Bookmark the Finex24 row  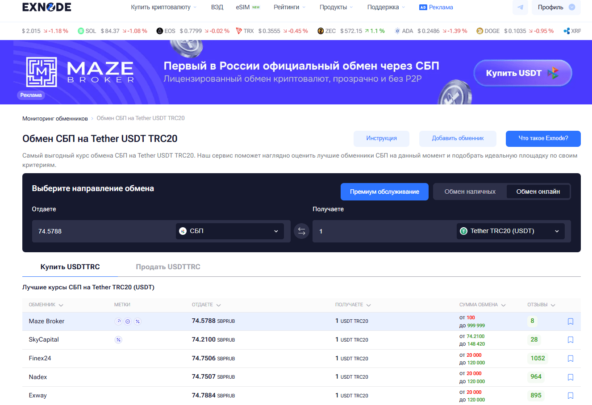(x=570, y=358)
